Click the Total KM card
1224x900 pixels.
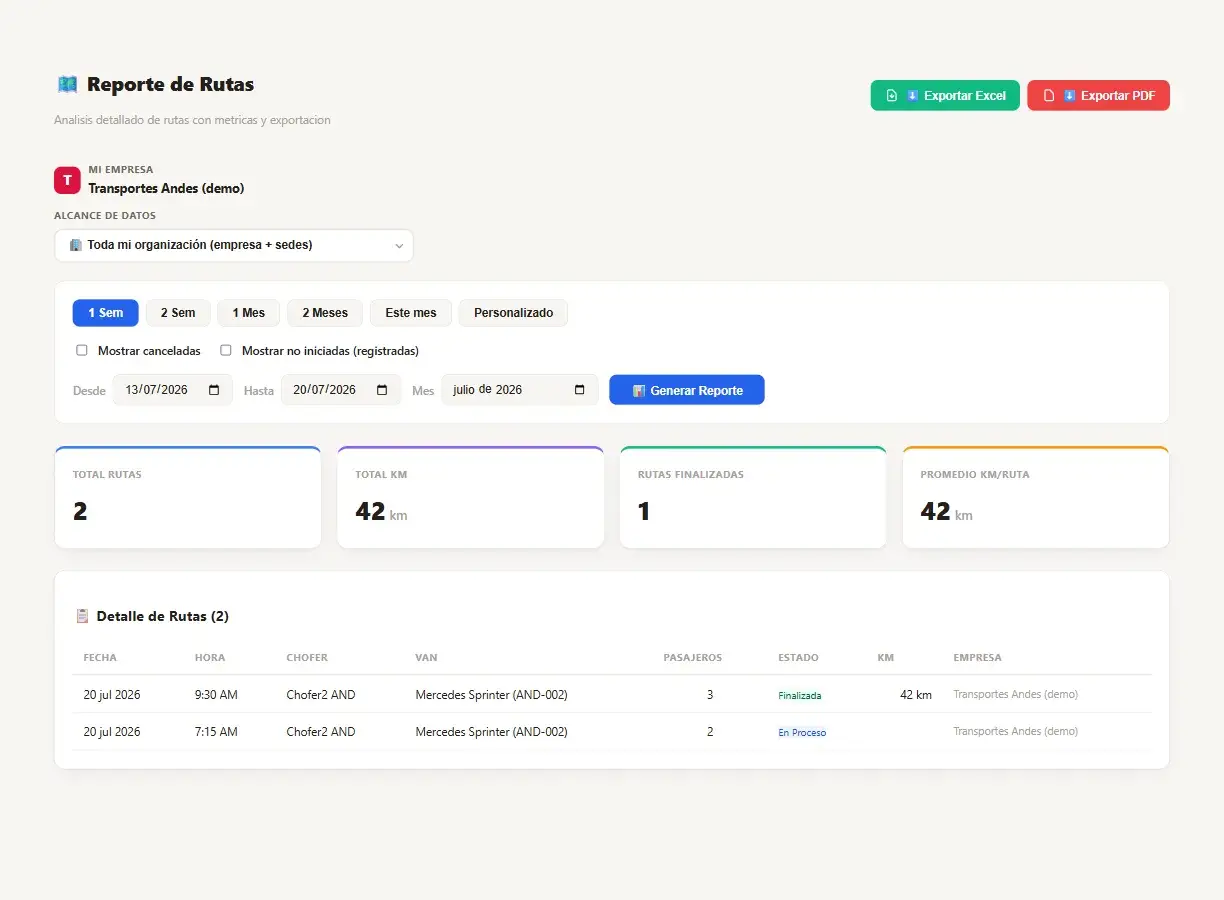471,497
